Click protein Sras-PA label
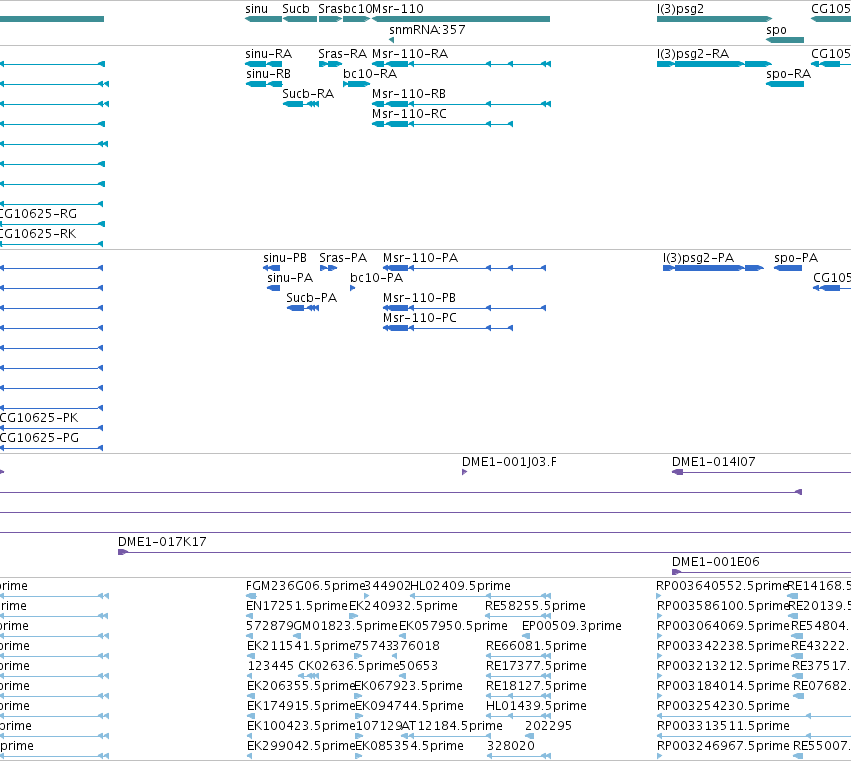Image resolution: width=851 pixels, height=761 pixels. coord(343,258)
